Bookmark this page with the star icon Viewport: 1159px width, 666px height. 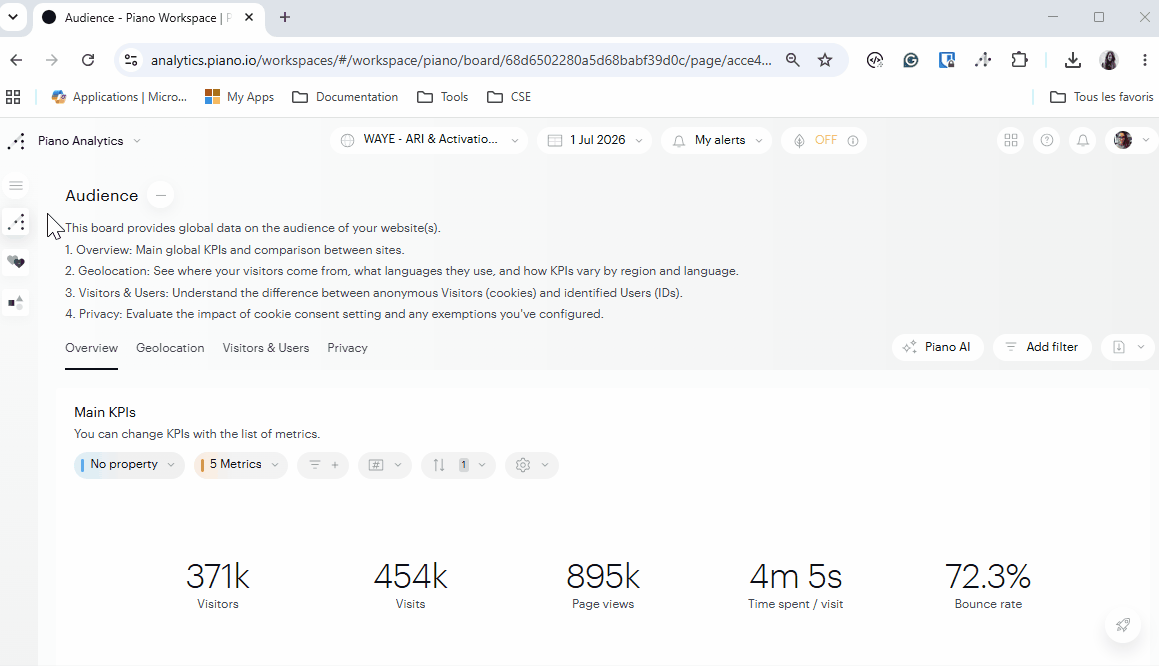[x=825, y=60]
